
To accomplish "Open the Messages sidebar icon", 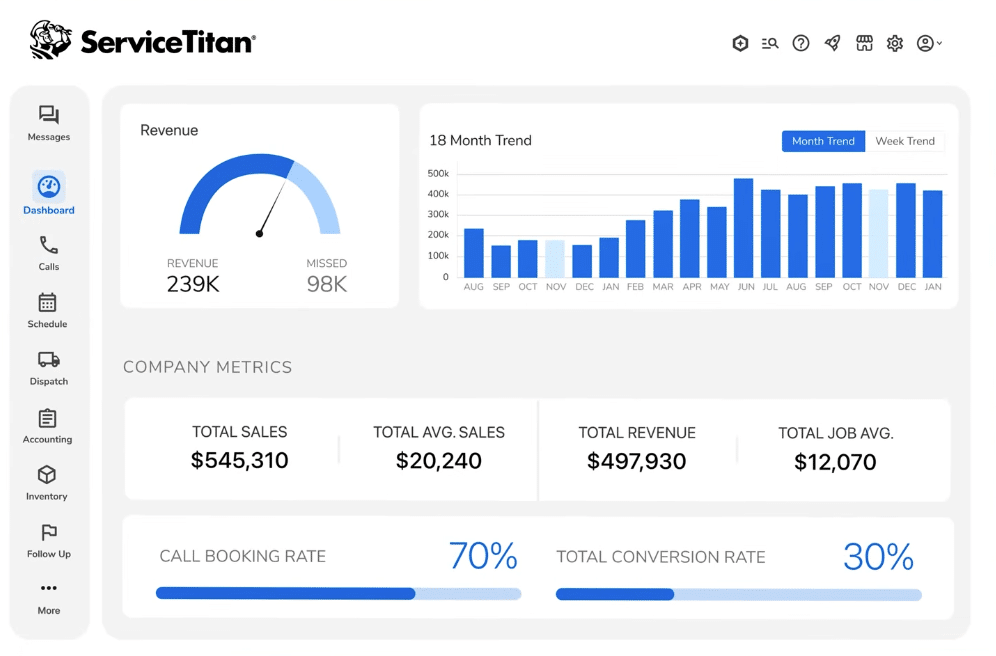I will (x=49, y=115).
